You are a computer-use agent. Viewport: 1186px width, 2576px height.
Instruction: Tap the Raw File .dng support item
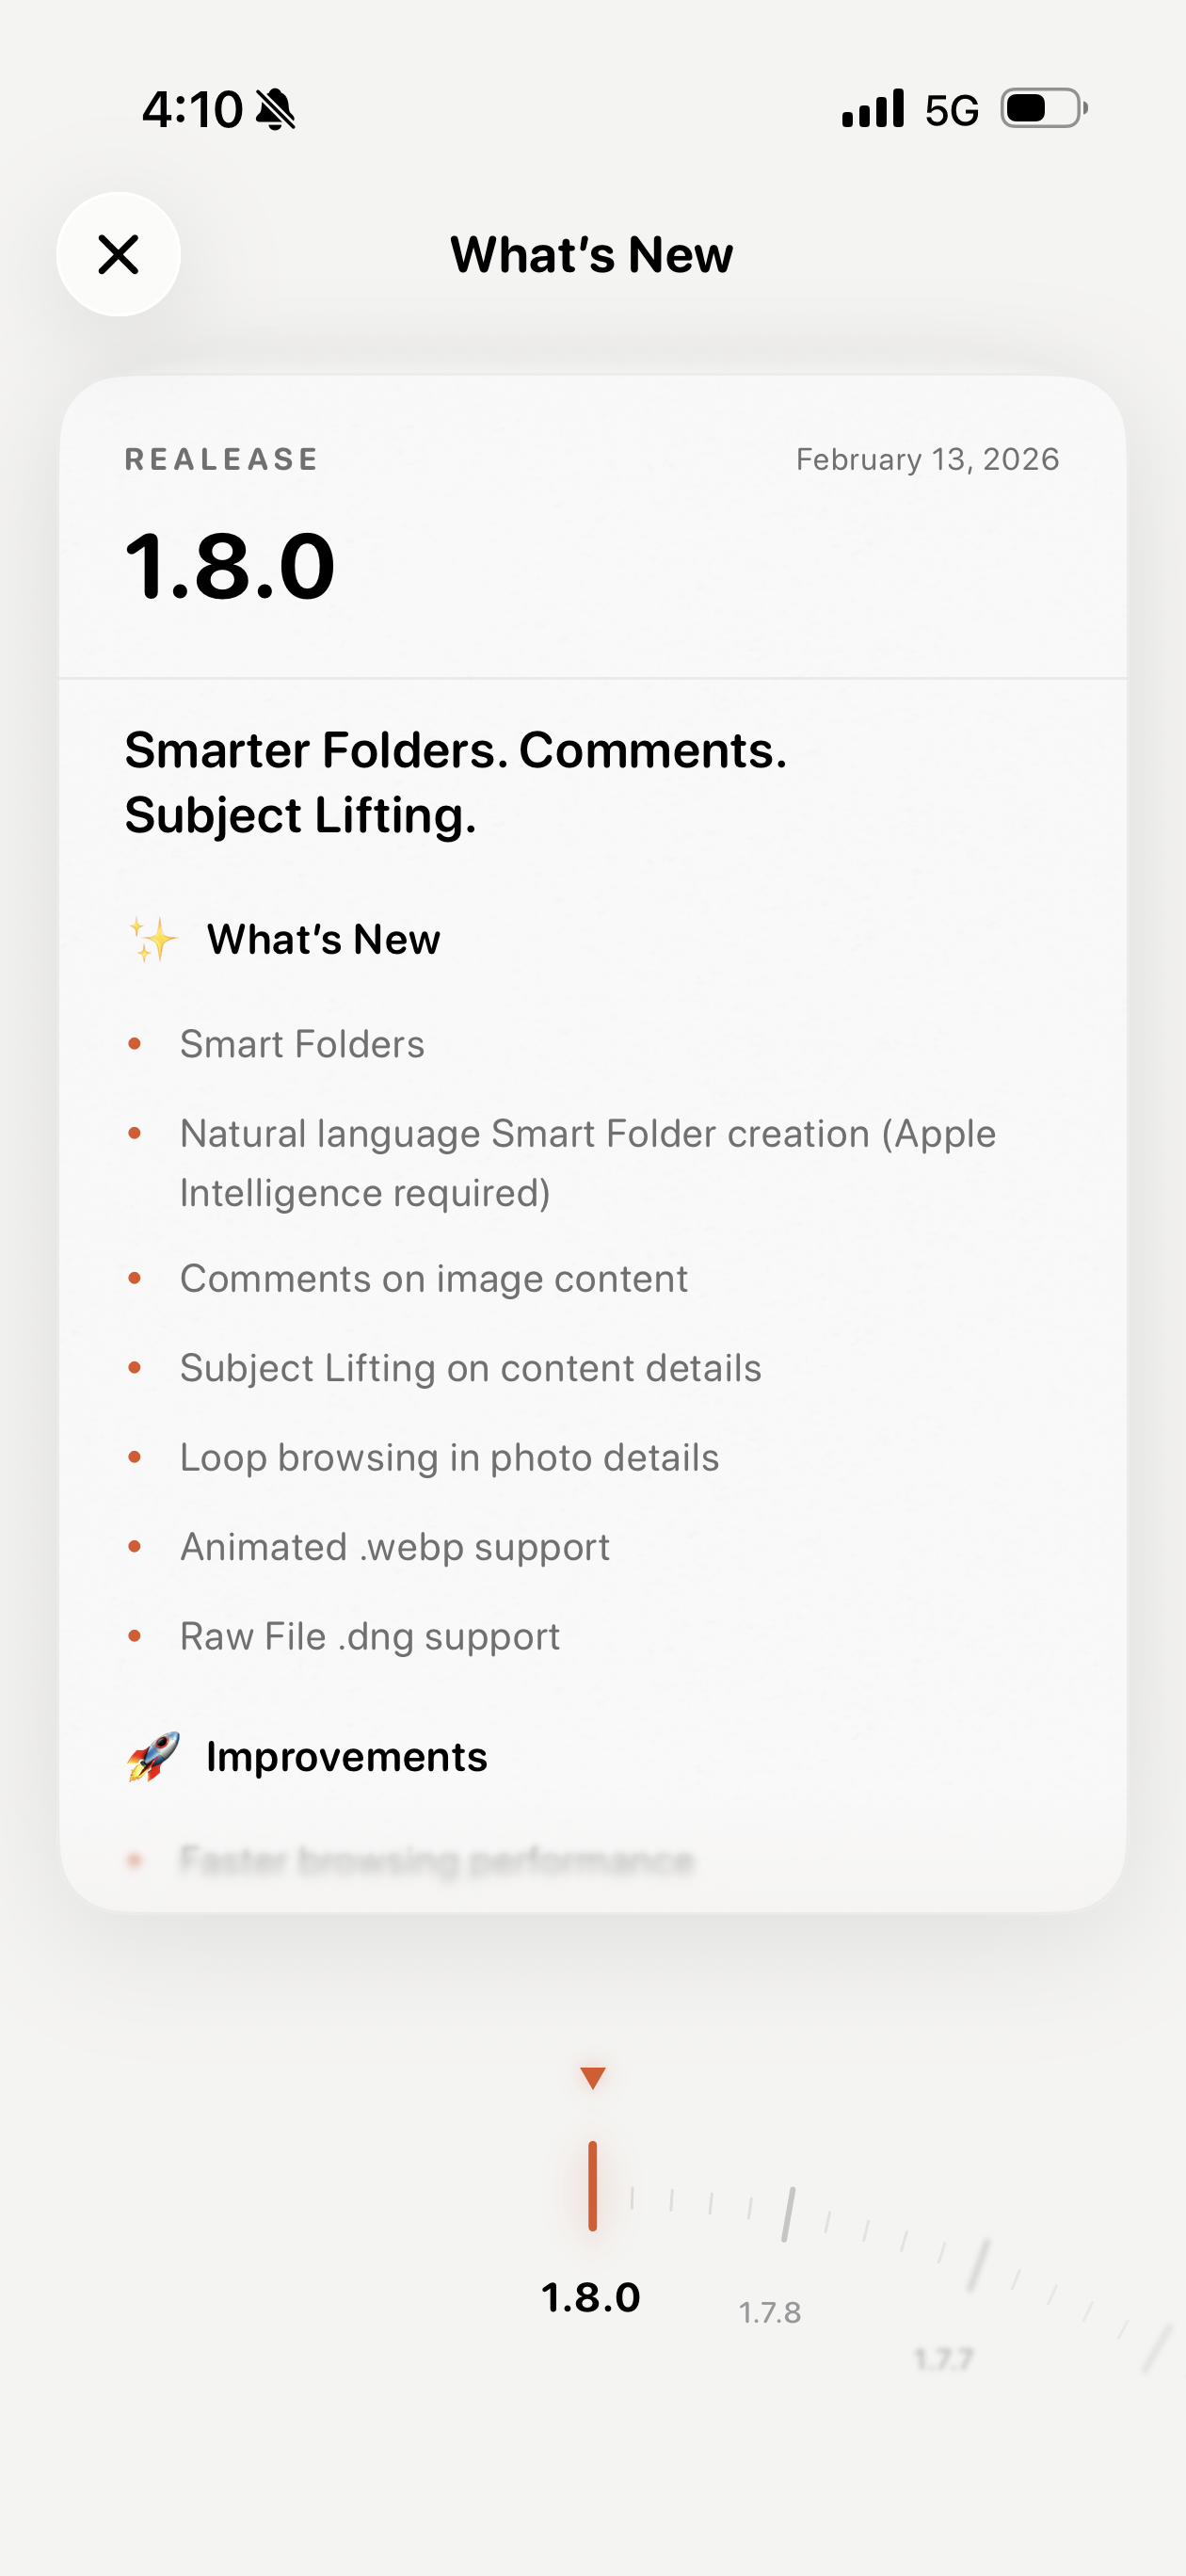370,1636
